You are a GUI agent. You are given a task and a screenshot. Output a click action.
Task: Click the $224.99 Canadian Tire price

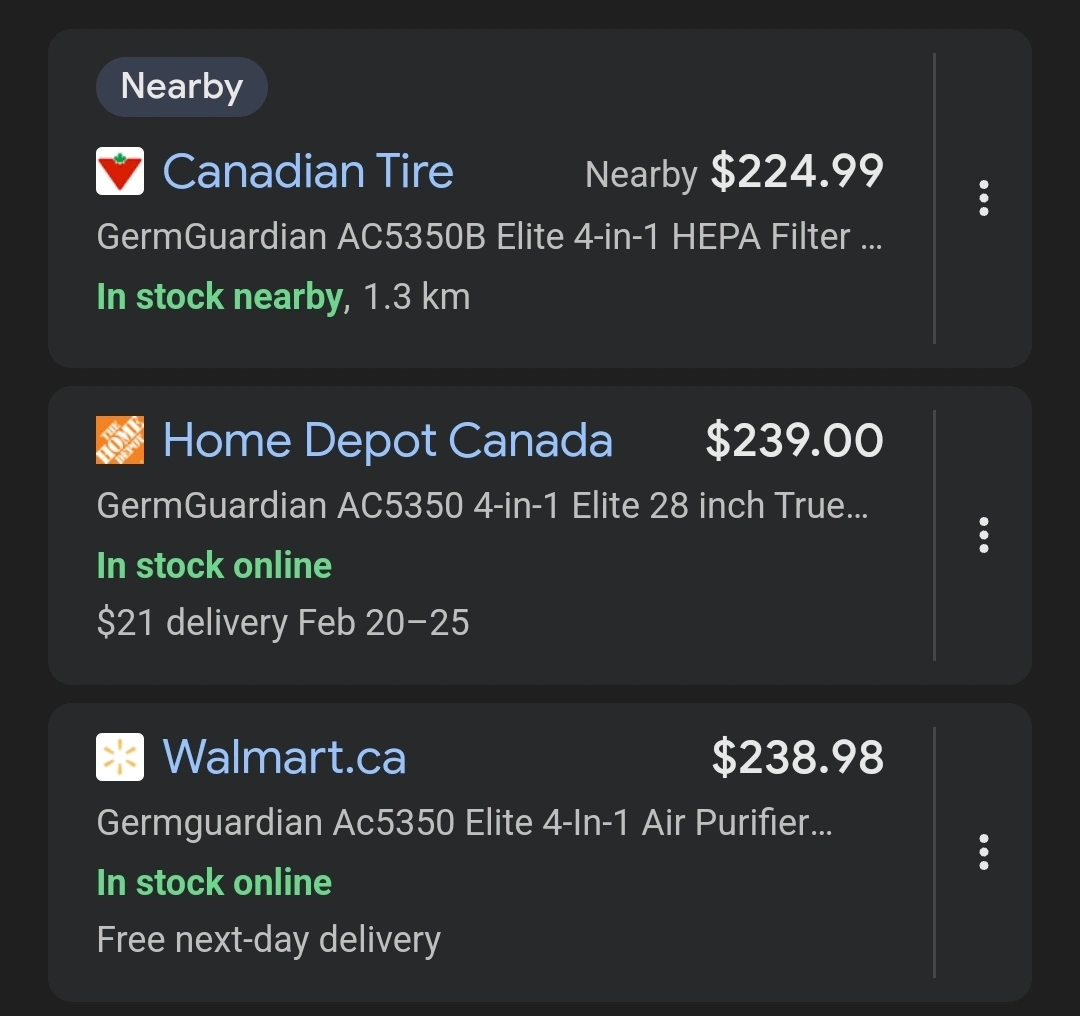pos(797,171)
